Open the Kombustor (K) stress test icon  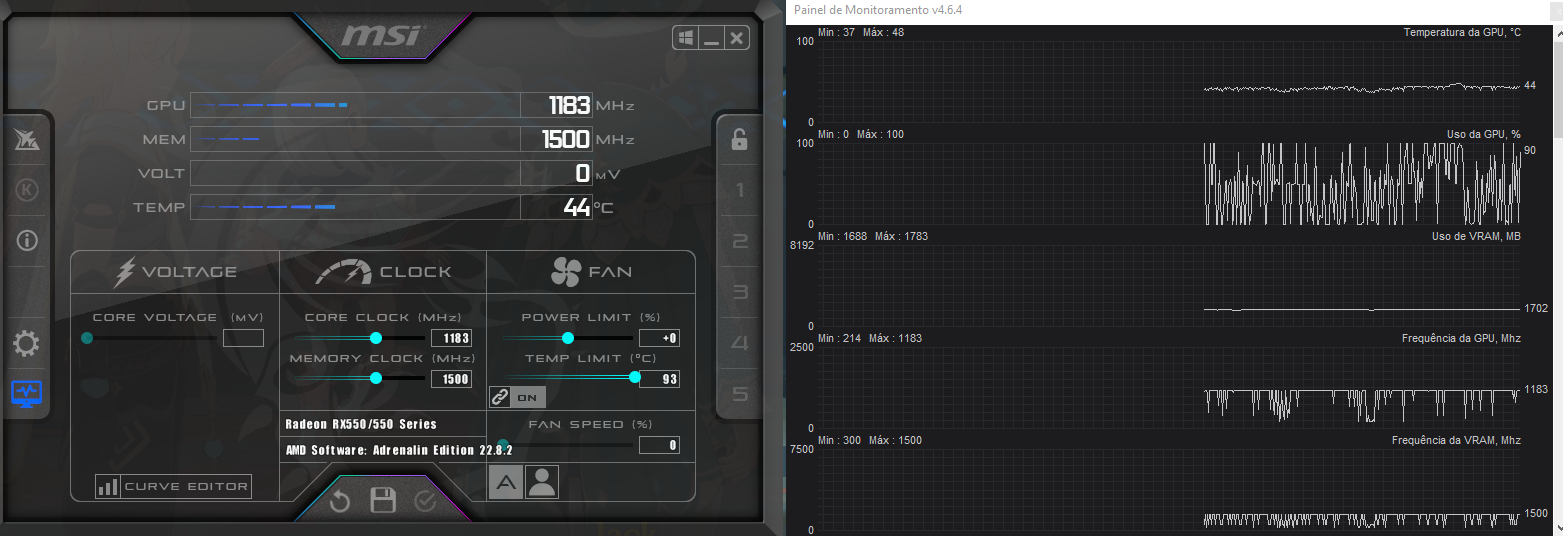tap(26, 190)
